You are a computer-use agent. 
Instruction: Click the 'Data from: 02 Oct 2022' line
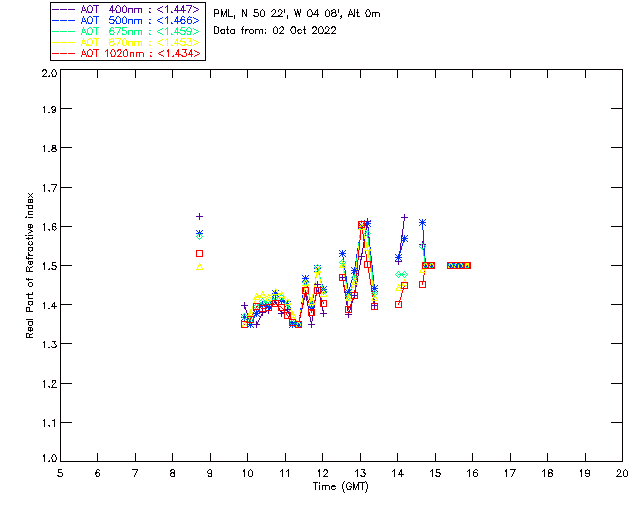[x=275, y=31]
